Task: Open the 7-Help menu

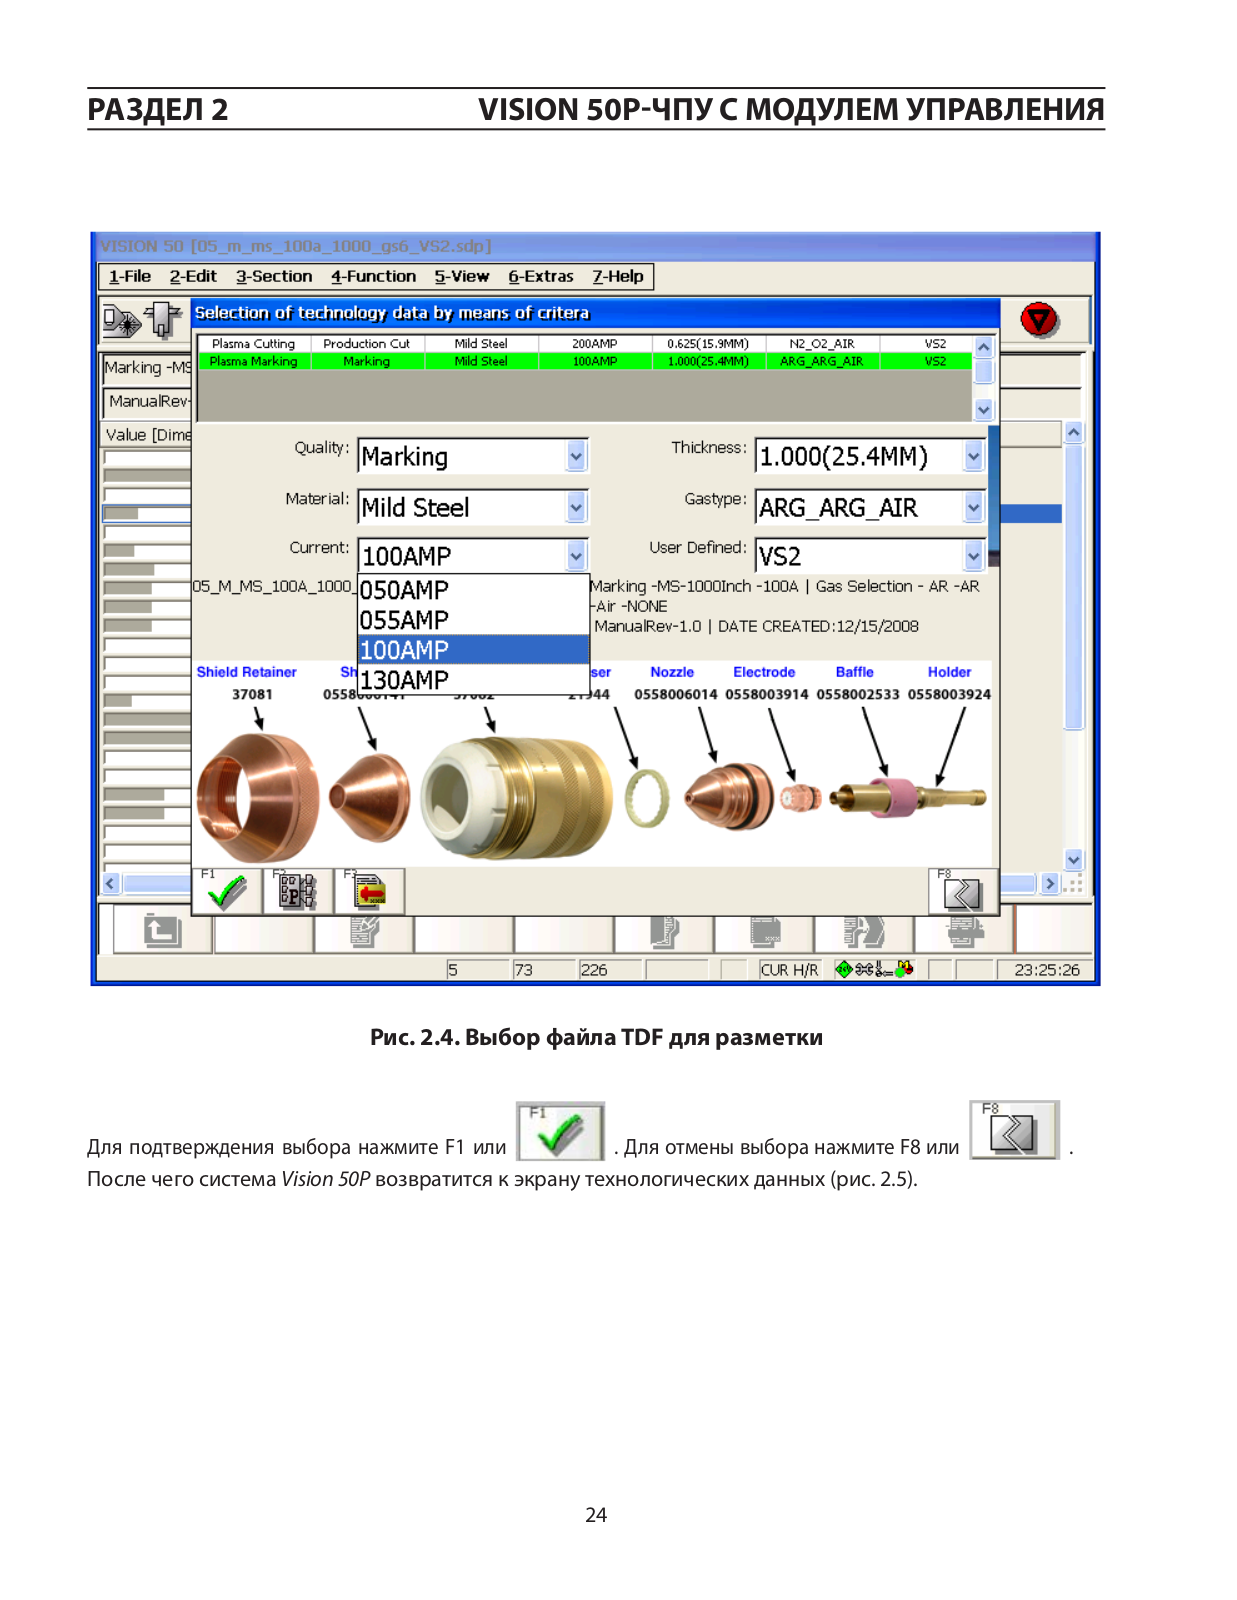Action: click(x=618, y=276)
